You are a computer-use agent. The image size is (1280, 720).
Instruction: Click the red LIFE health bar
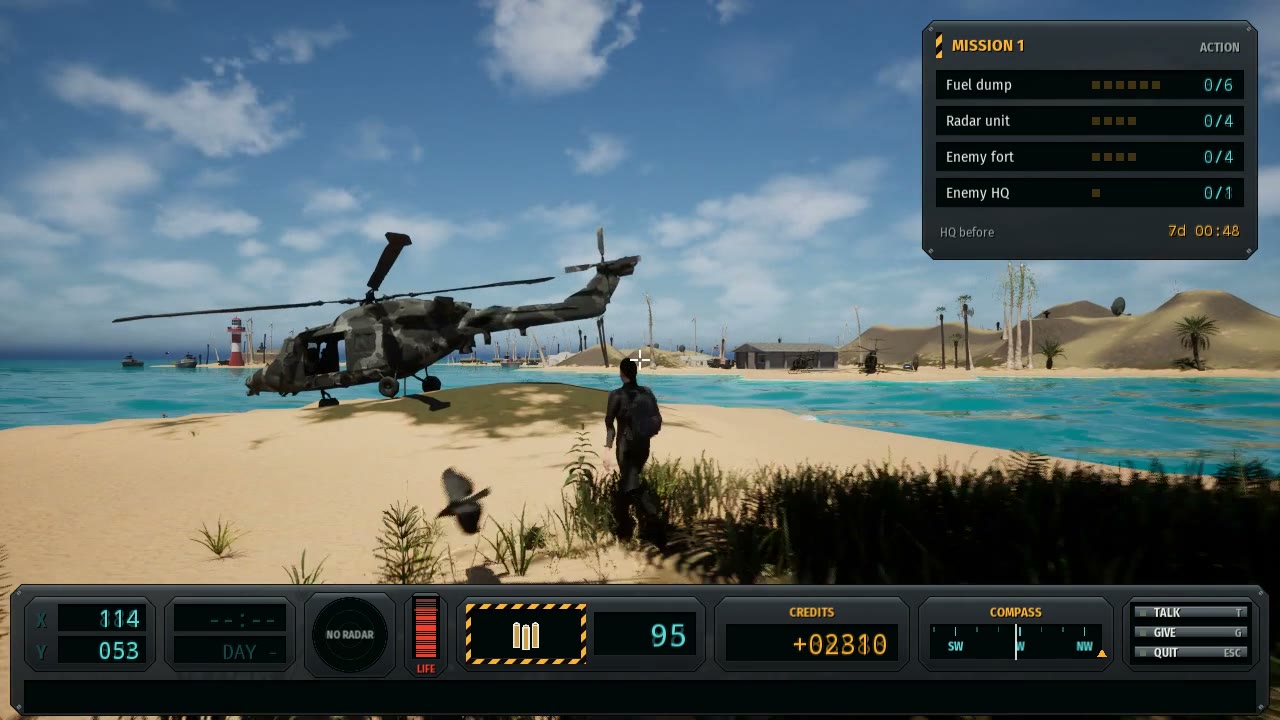point(426,629)
